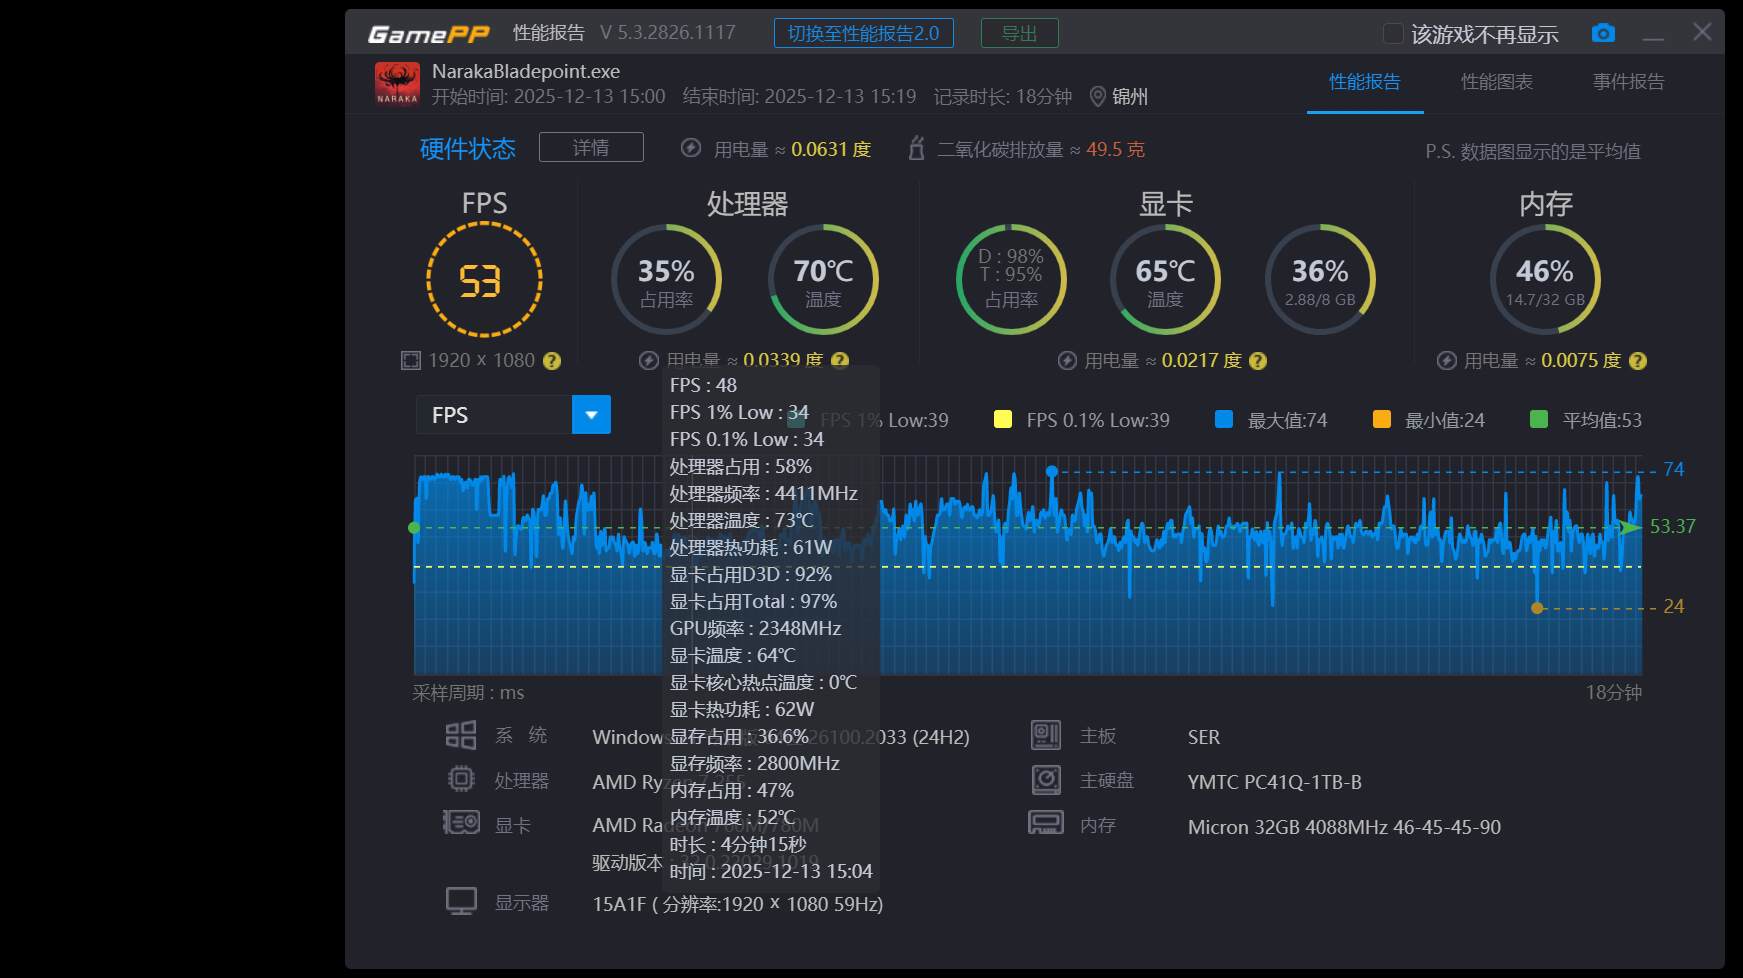Switch to the 性能图表 tab
This screenshot has width=1743, height=978.
coord(1497,82)
